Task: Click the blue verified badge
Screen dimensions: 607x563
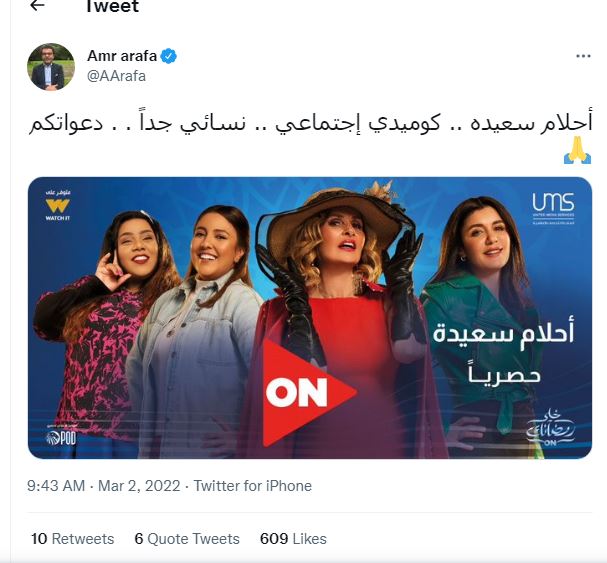Action: point(169,56)
